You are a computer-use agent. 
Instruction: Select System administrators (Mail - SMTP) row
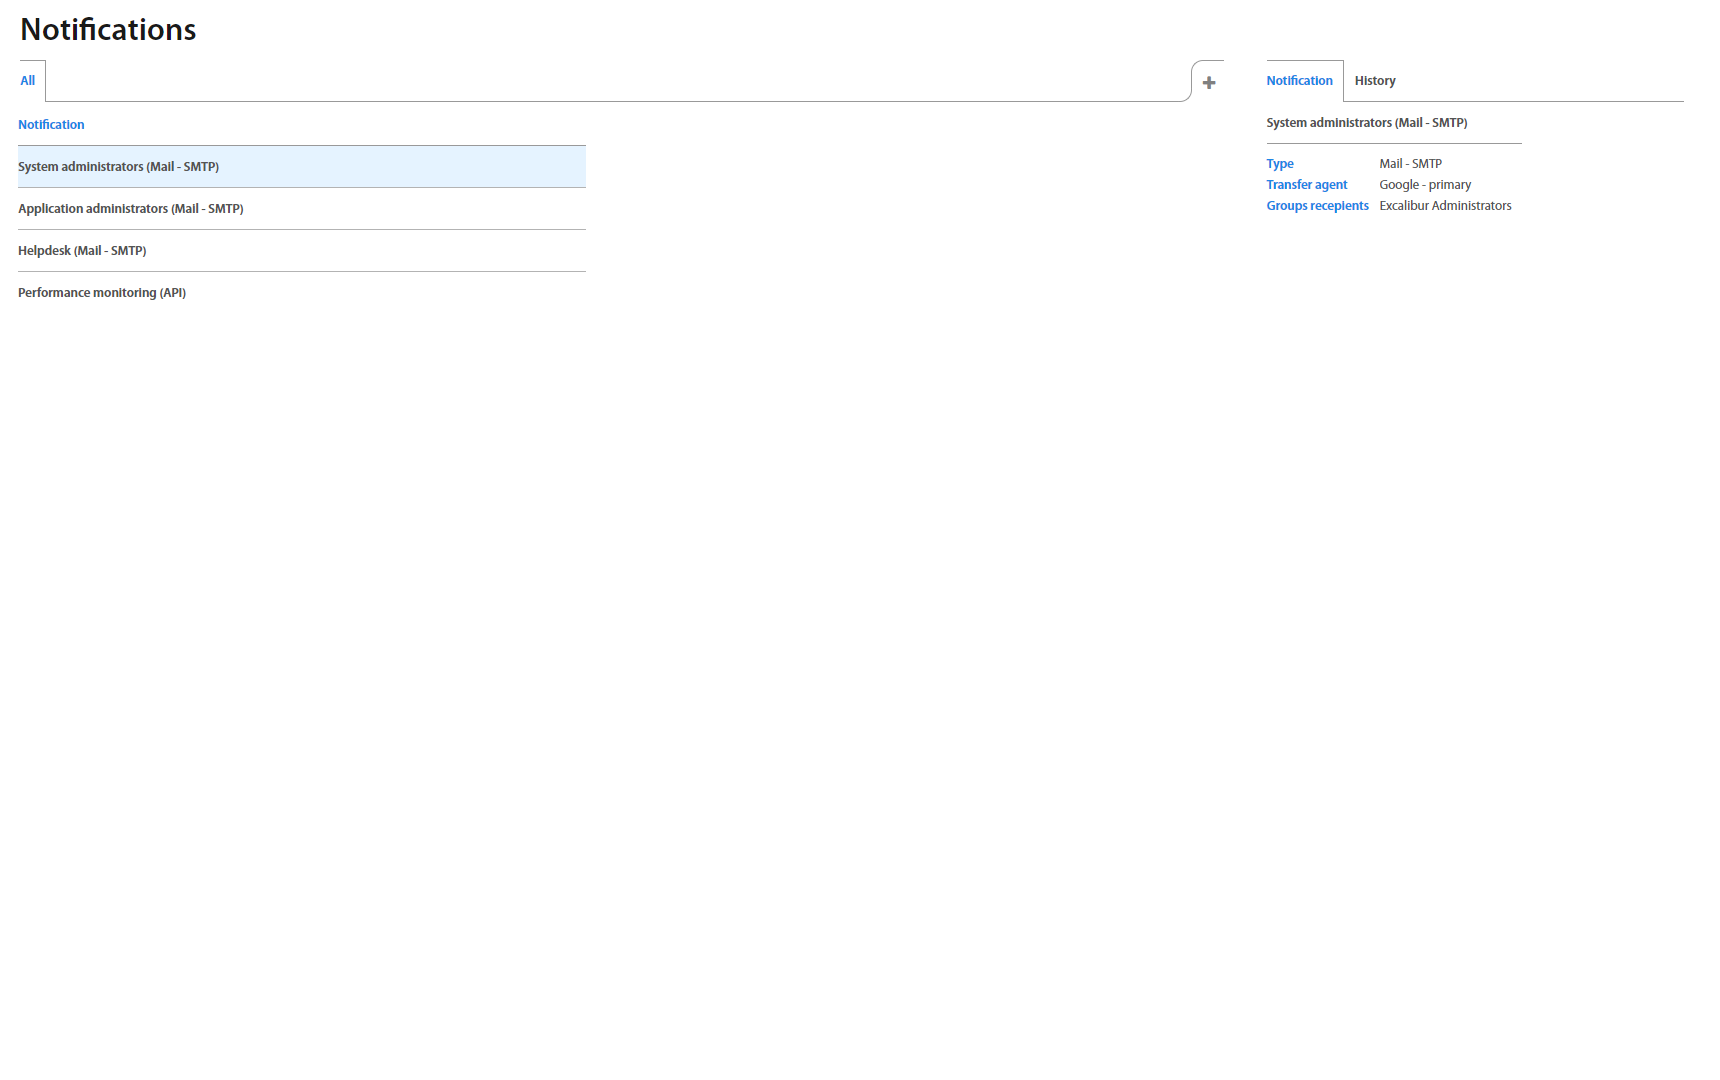coord(118,167)
